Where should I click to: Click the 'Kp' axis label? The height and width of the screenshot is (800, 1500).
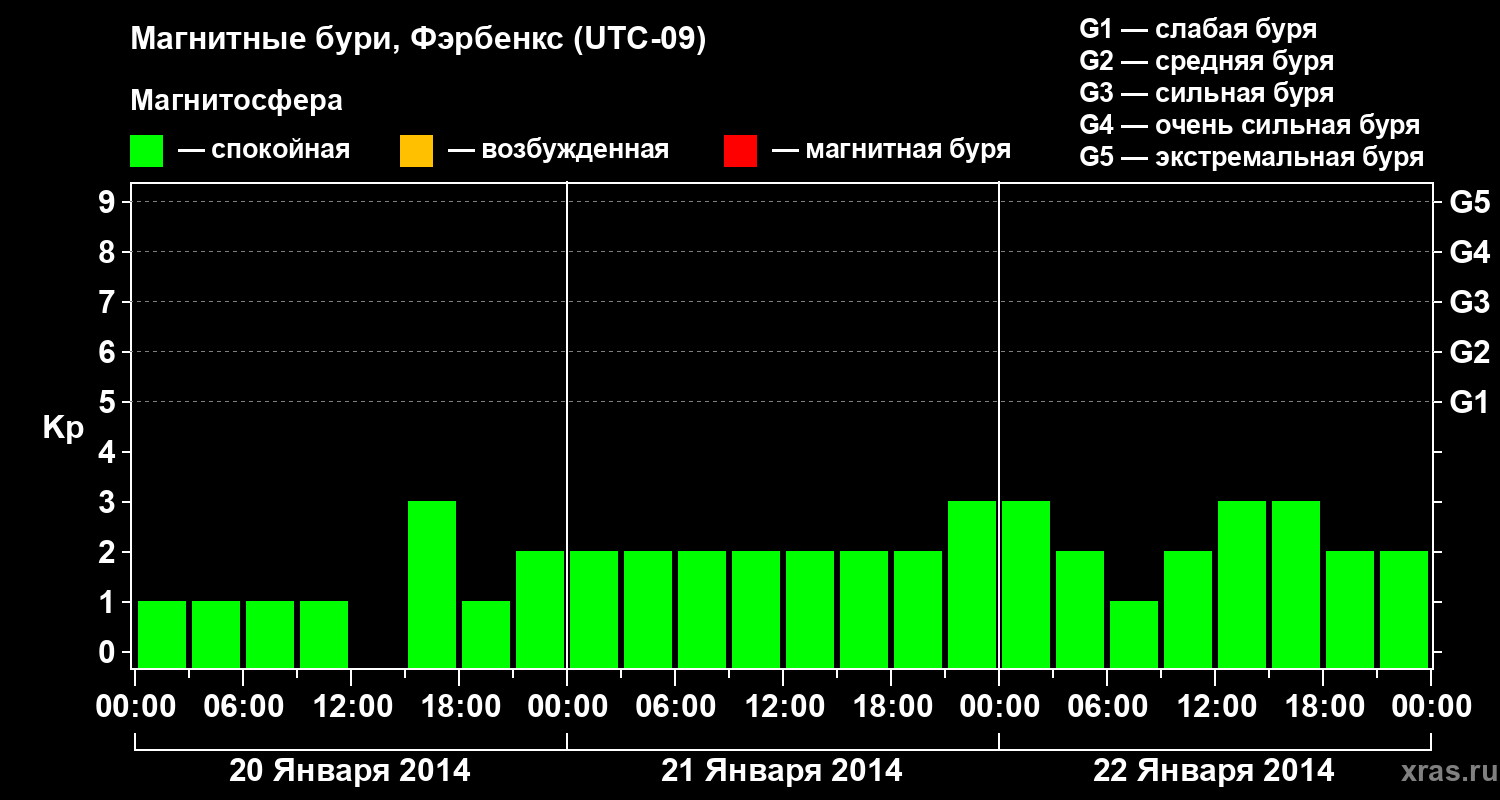(63, 428)
